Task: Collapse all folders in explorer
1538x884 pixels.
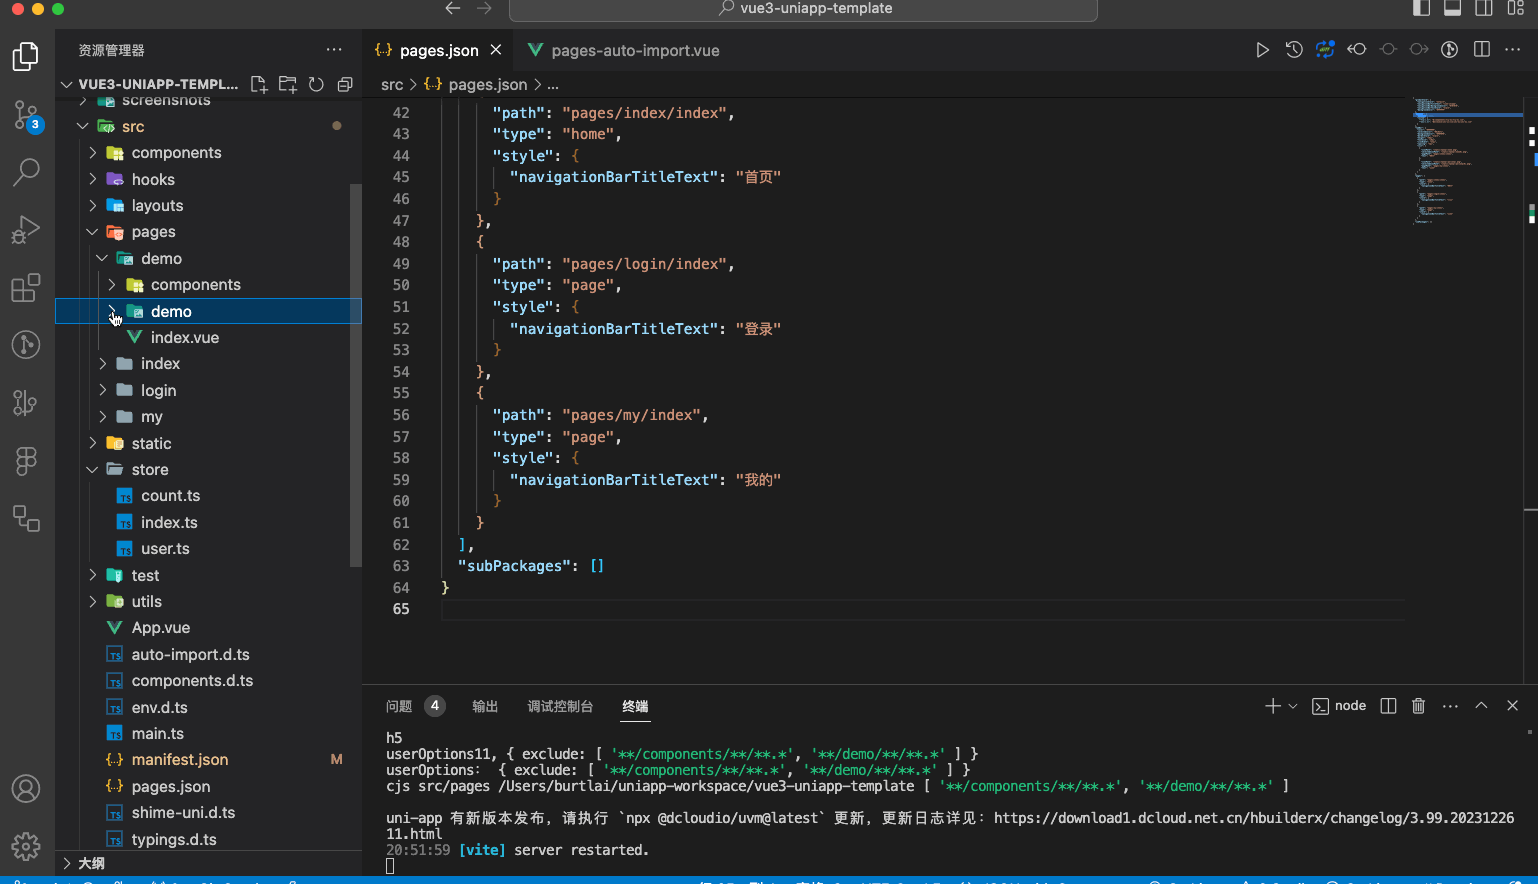Action: (345, 85)
